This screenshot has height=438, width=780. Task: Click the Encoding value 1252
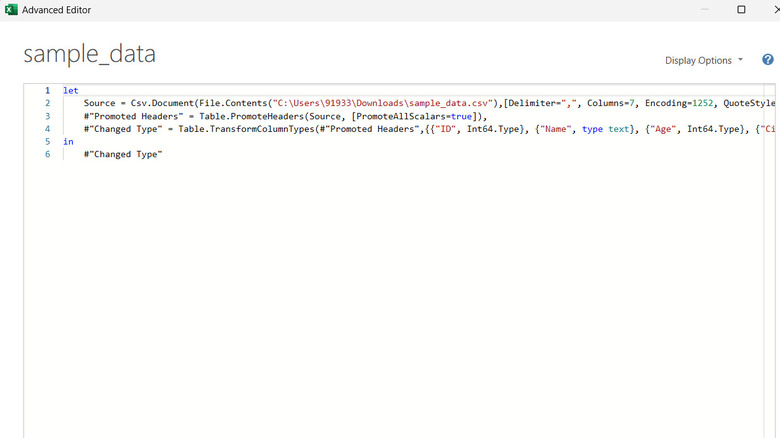(x=702, y=103)
